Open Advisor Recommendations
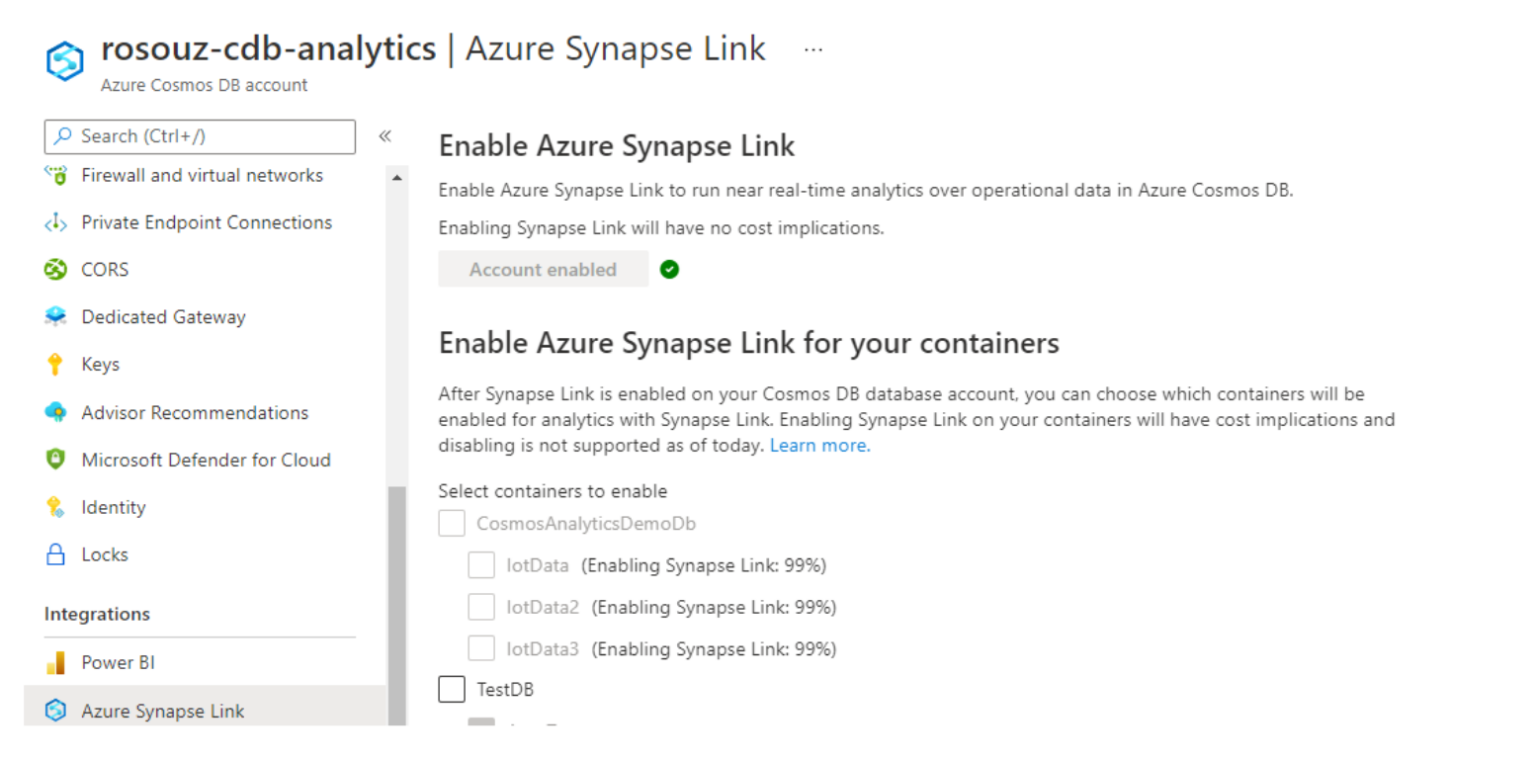 click(x=191, y=412)
